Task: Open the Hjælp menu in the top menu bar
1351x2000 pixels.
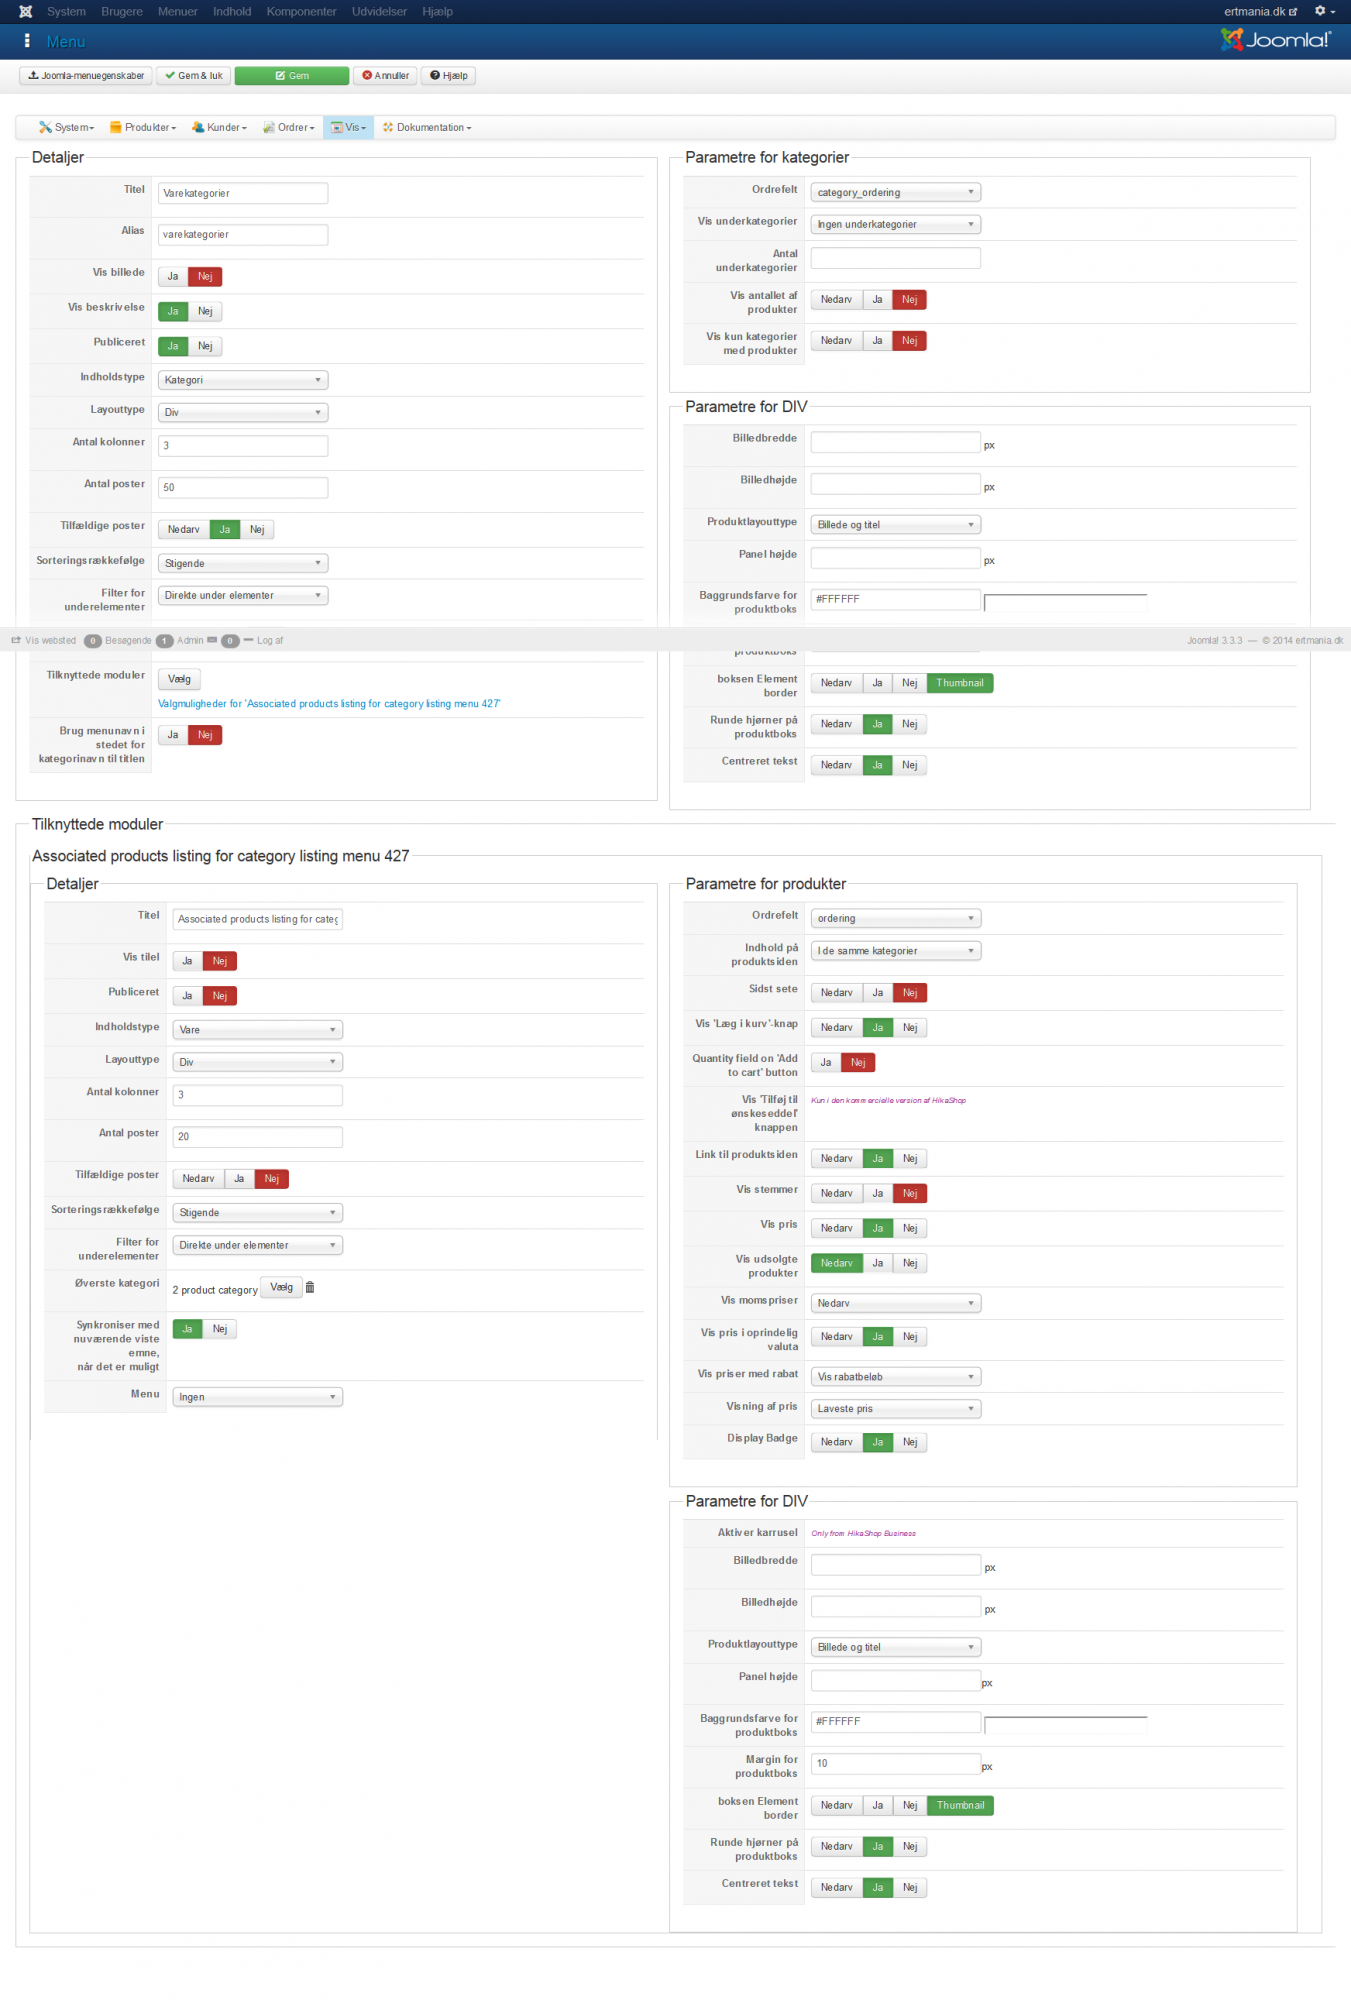Action: [x=437, y=12]
